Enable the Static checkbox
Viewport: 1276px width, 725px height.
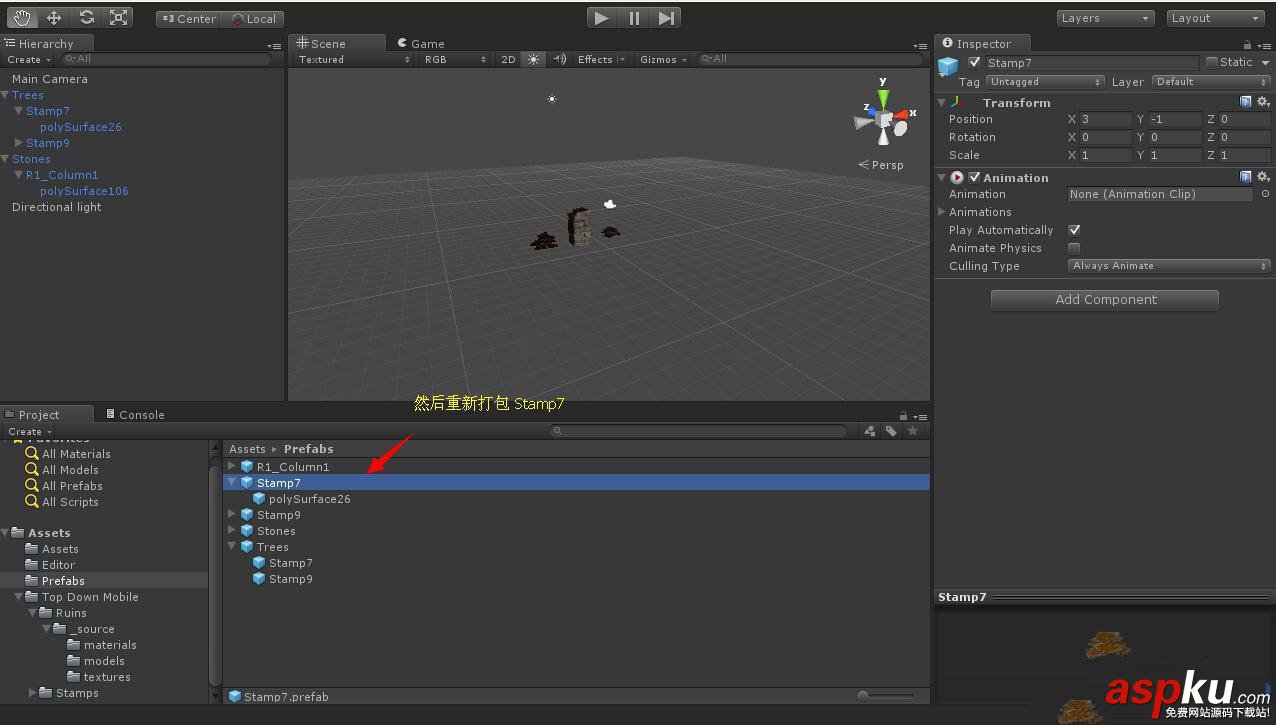[1212, 62]
